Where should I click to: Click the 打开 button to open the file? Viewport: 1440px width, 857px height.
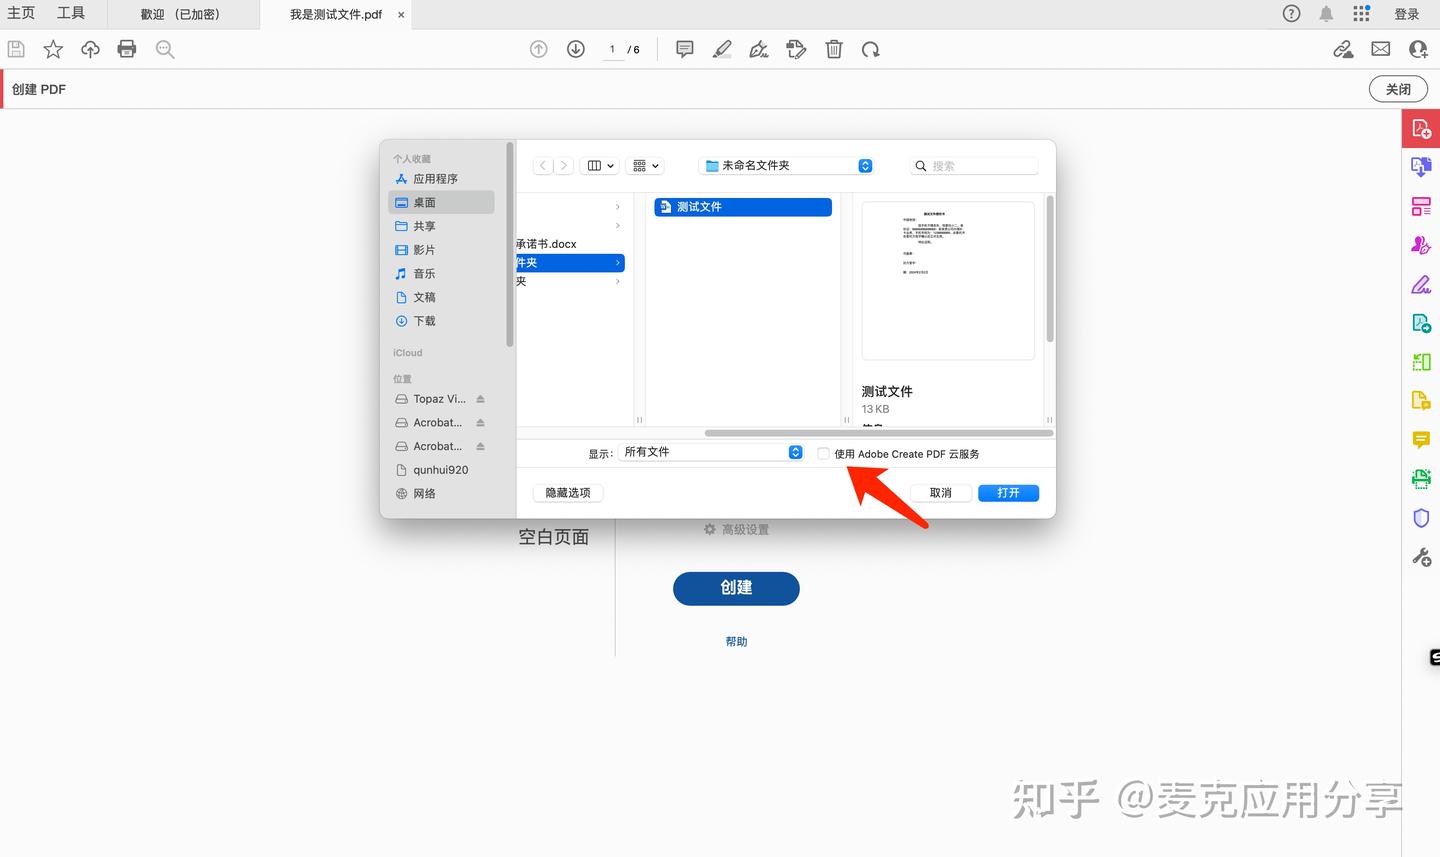point(1007,492)
